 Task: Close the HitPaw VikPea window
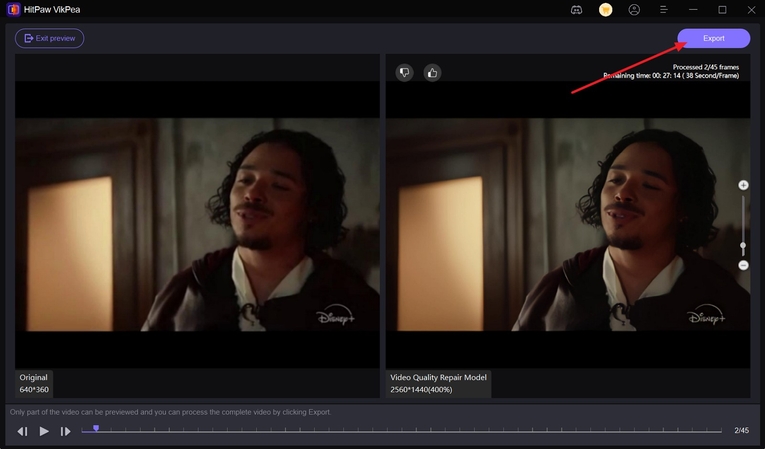751,10
